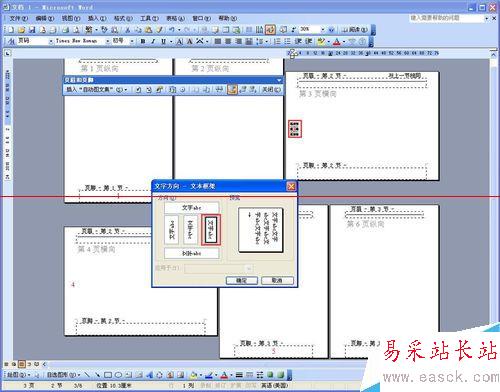Viewport: 500px width, 392px height.
Task: Open Insert AutoText dropdown in header toolbar
Action: (x=97, y=89)
